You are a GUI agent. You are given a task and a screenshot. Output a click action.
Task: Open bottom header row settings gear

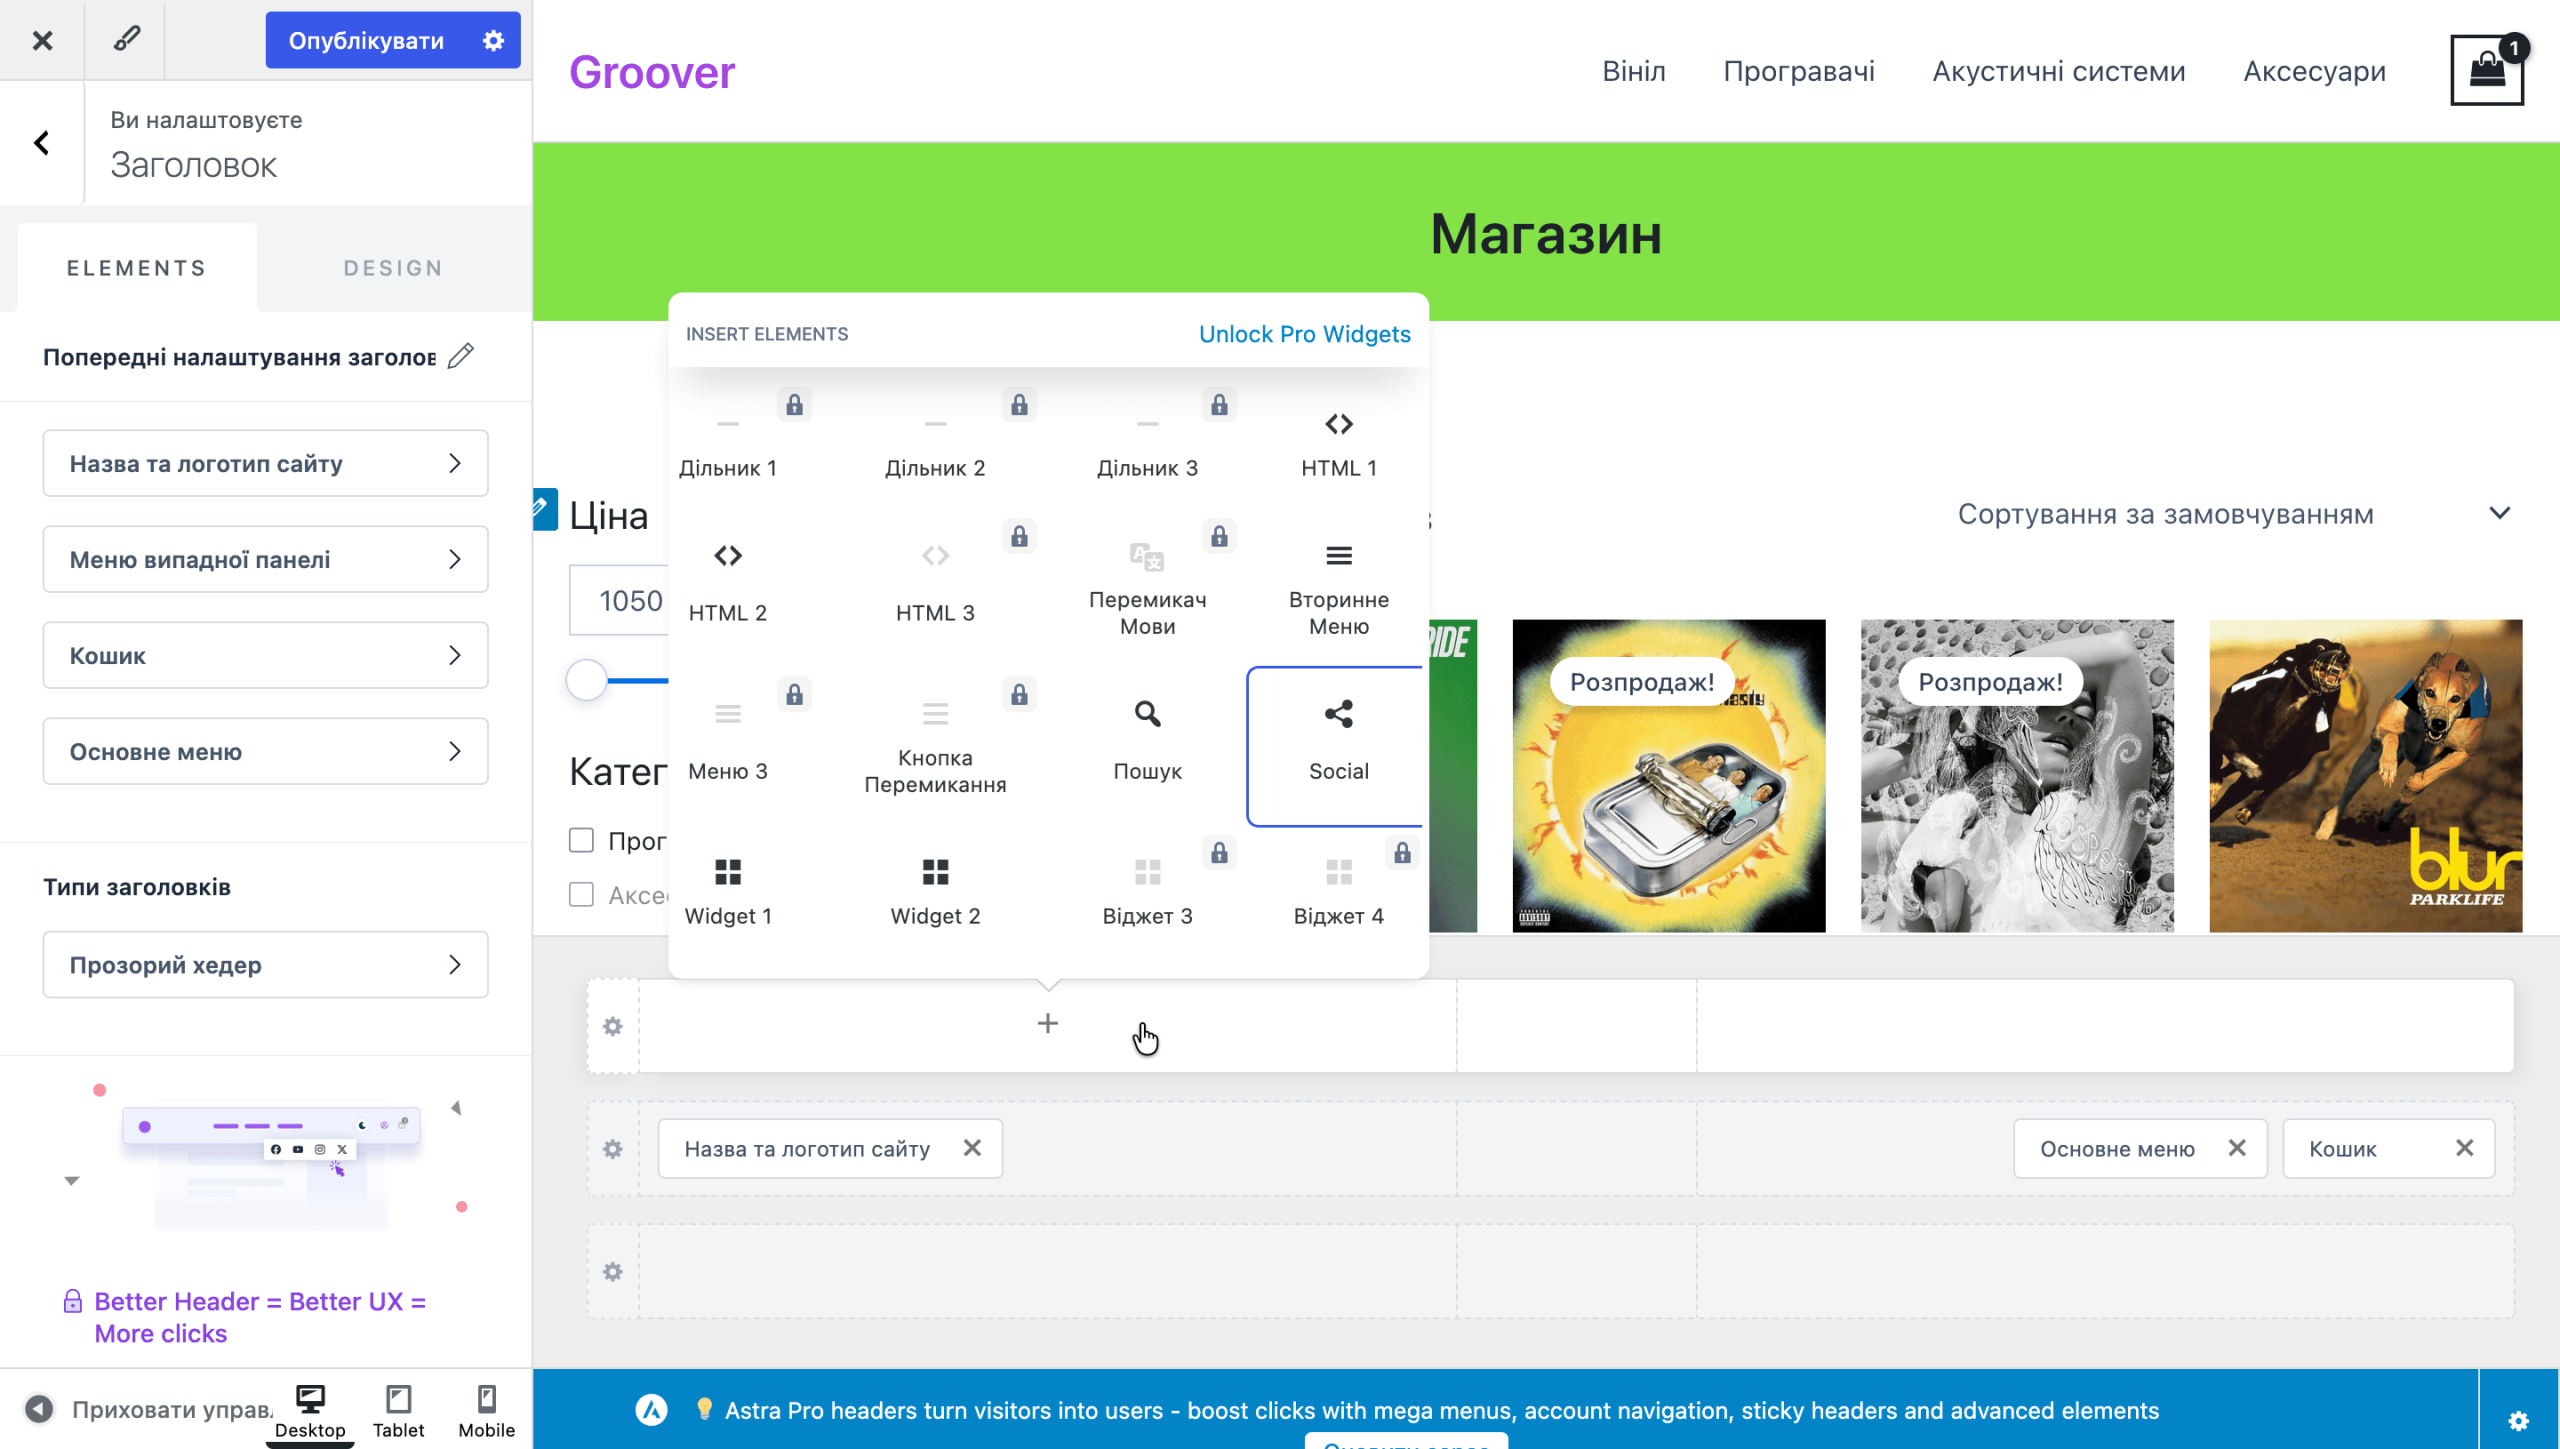613,1272
